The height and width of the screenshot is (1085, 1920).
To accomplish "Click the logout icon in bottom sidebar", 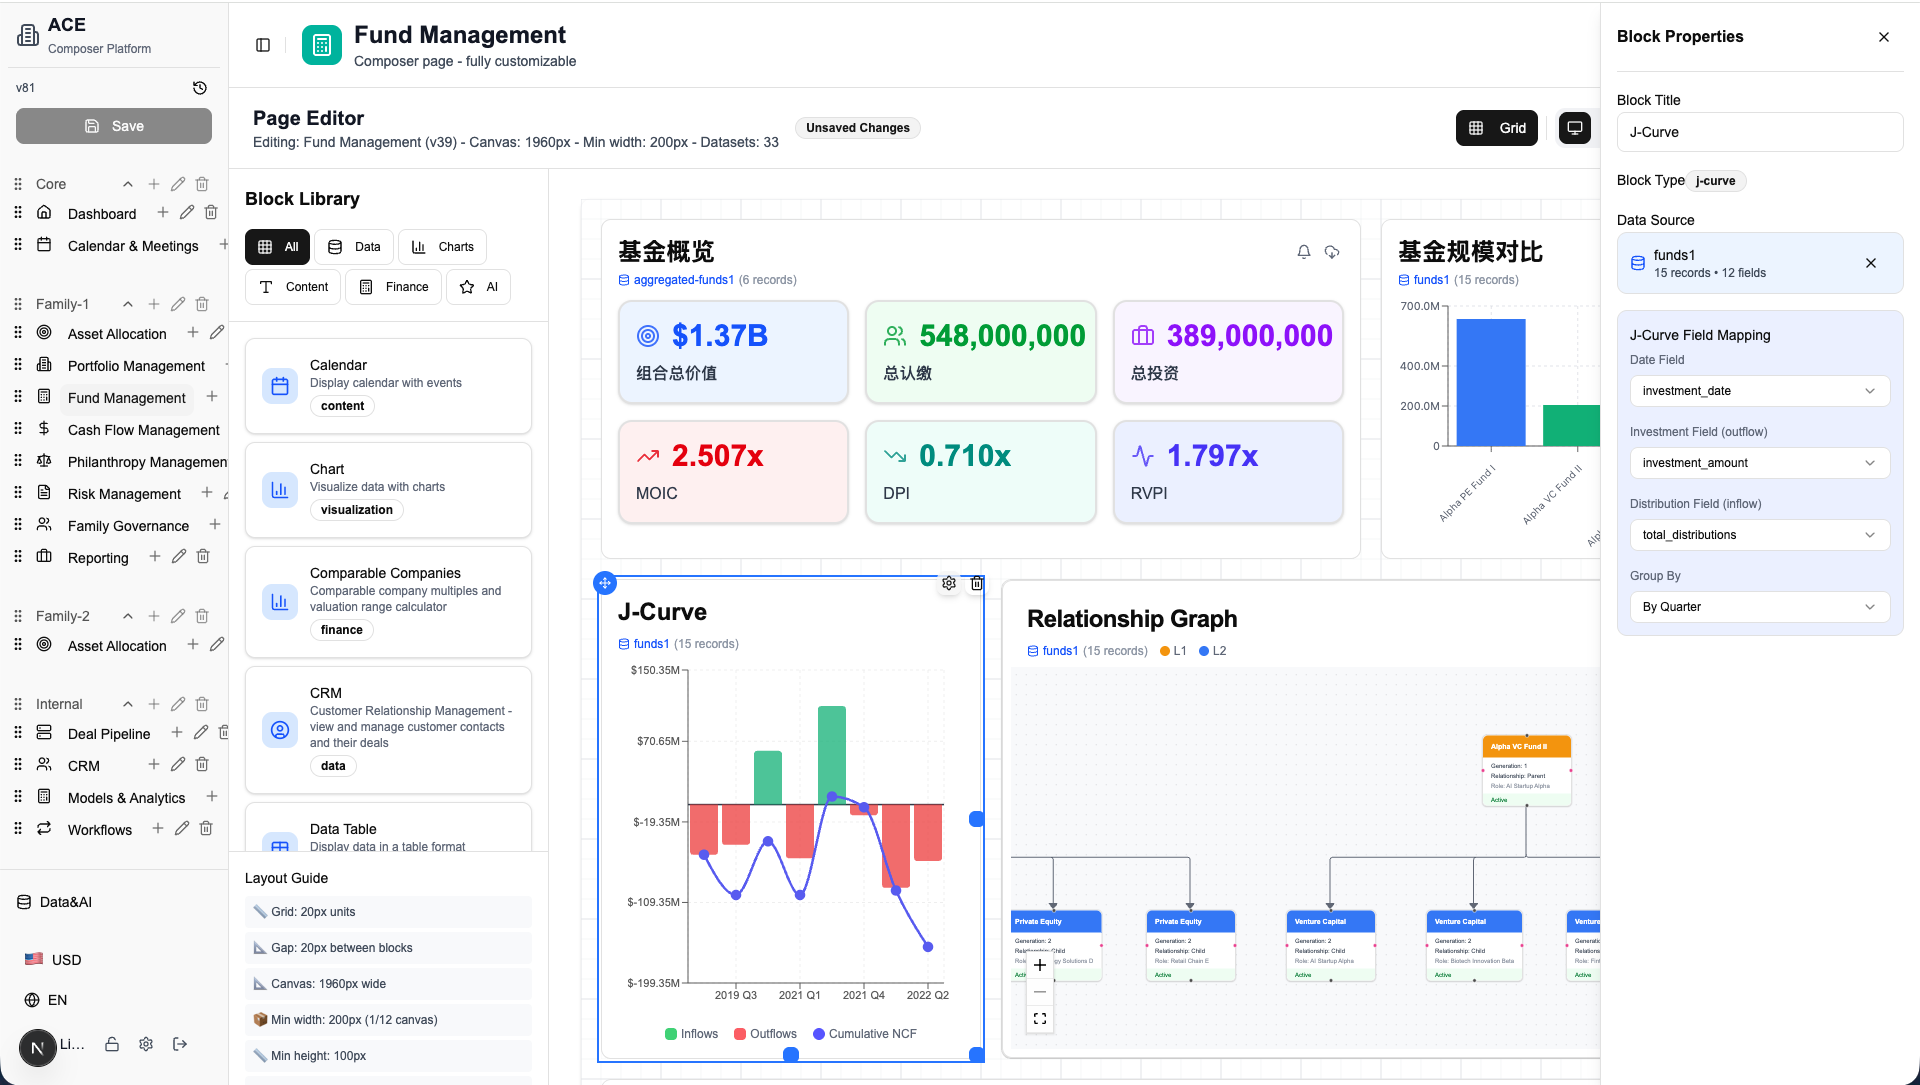I will pyautogui.click(x=180, y=1044).
